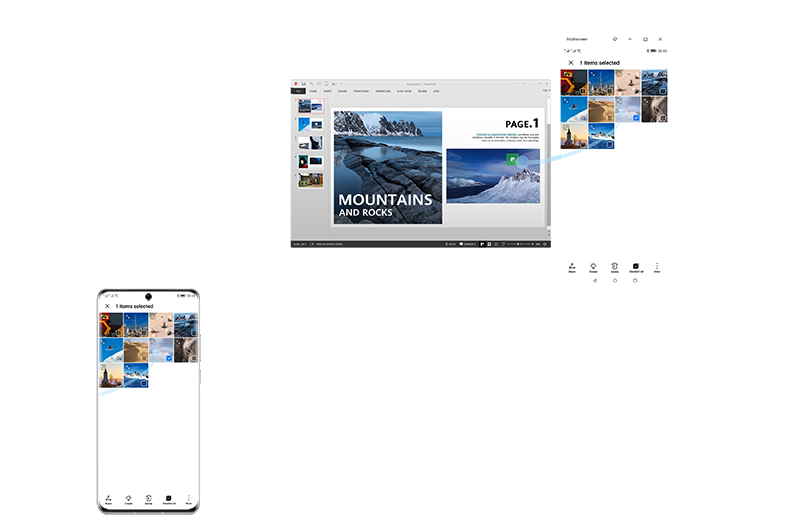Select the fifth slide thumbnail in PowerPoint
This screenshot has width=804, height=515.
point(310,180)
